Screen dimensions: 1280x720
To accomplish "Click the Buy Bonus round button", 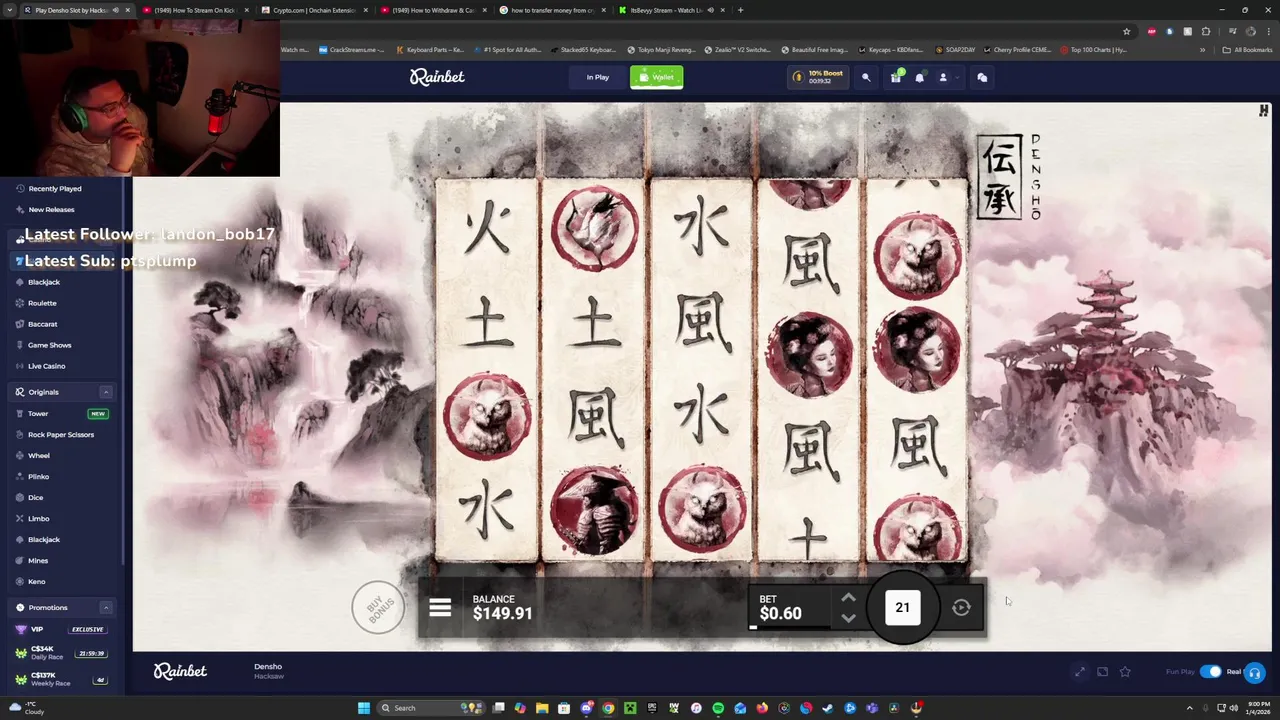I will point(379,607).
